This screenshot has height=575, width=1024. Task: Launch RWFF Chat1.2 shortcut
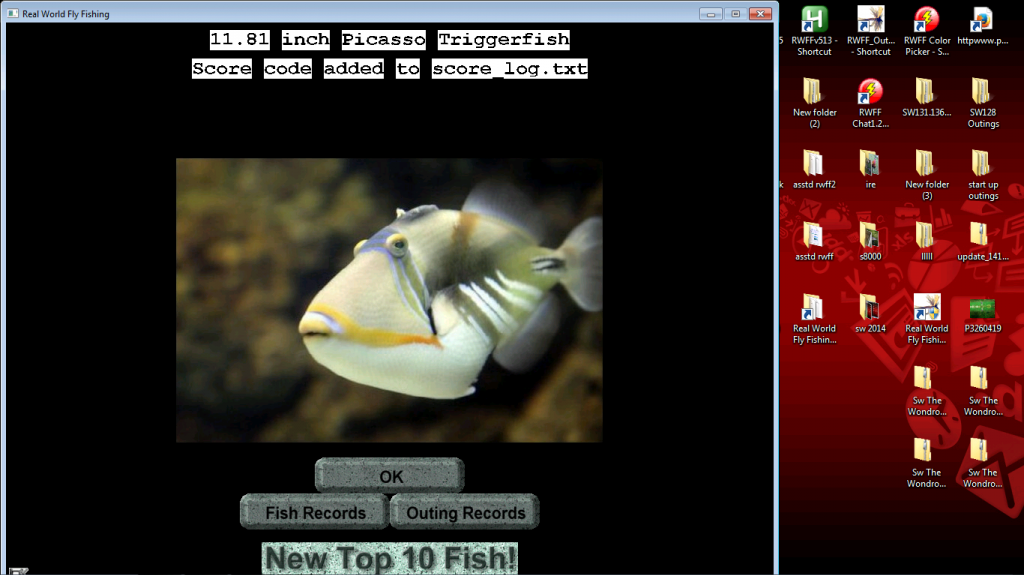click(x=871, y=103)
